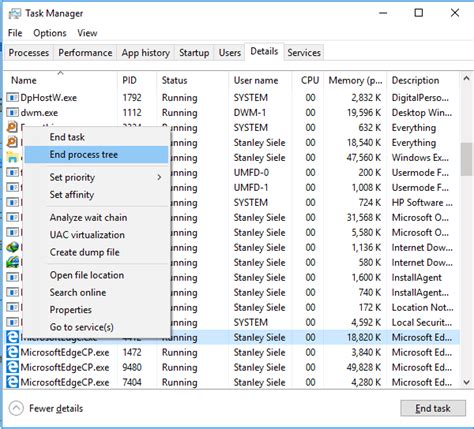This screenshot has height=429, width=474.
Task: Open the View menu
Action: (87, 33)
